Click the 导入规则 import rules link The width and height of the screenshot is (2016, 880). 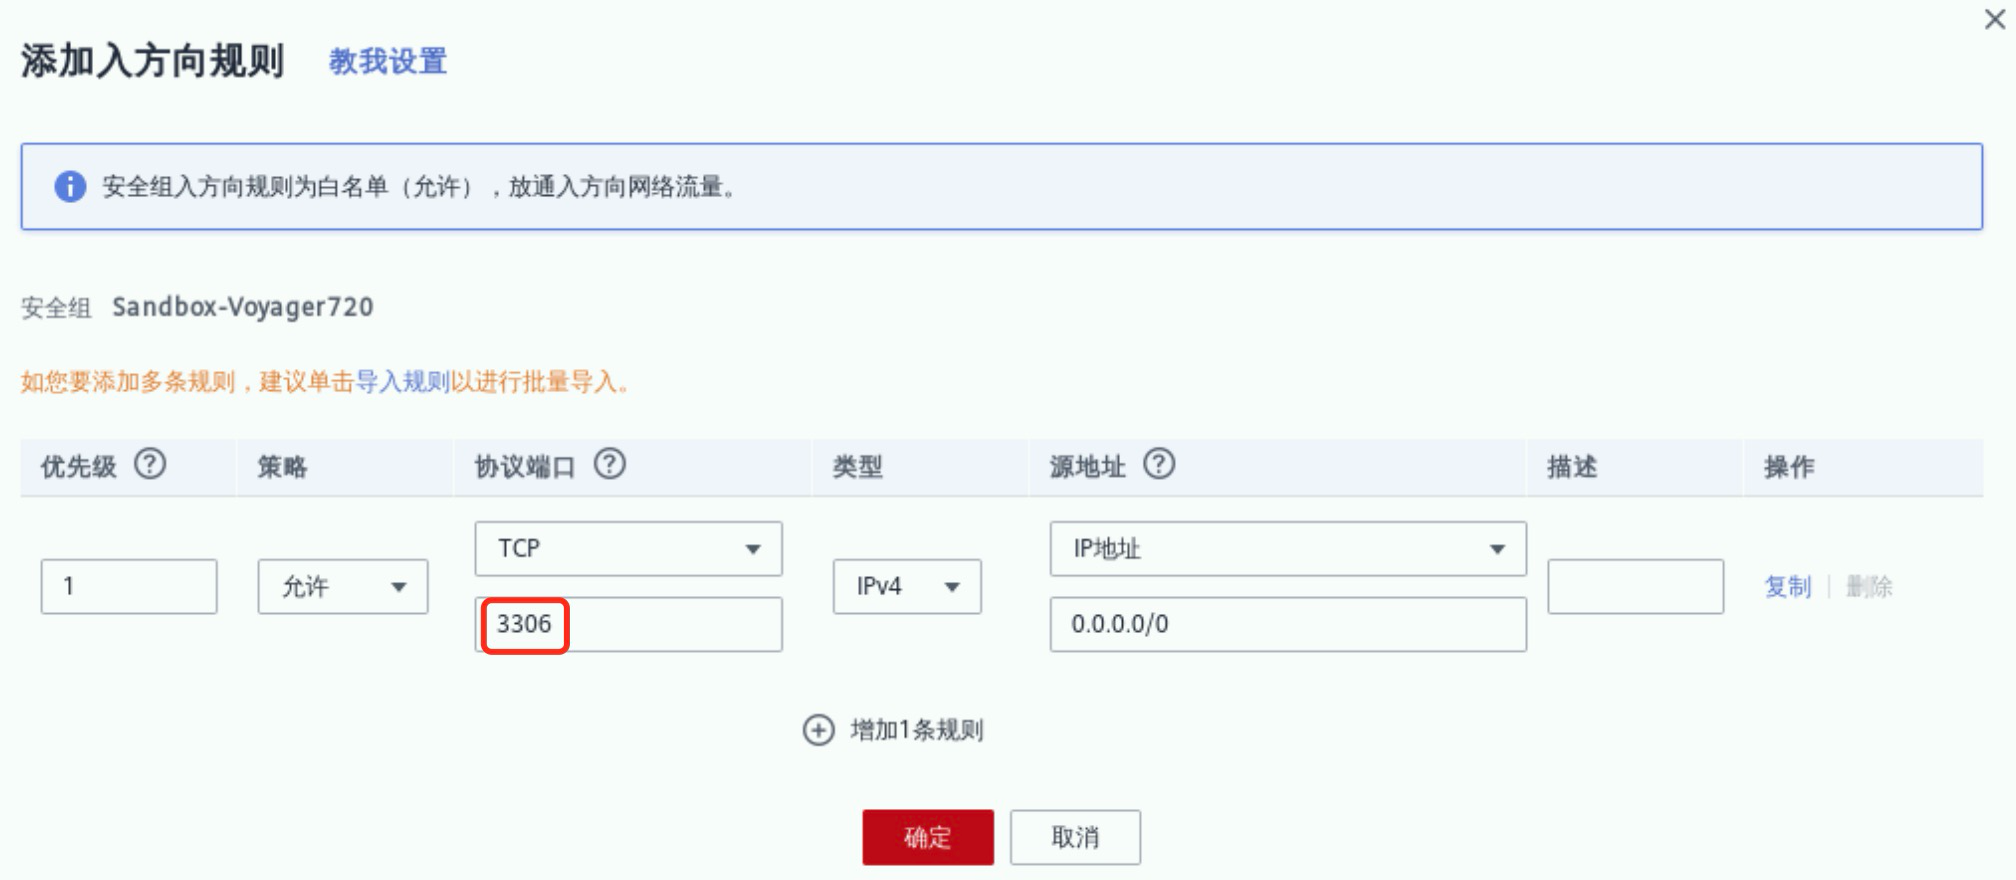coord(402,382)
